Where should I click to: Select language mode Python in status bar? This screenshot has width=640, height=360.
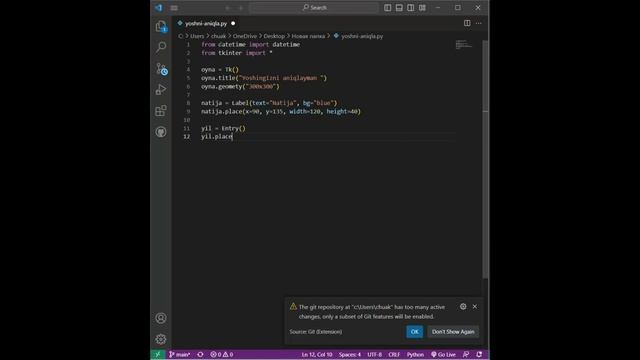pos(415,355)
